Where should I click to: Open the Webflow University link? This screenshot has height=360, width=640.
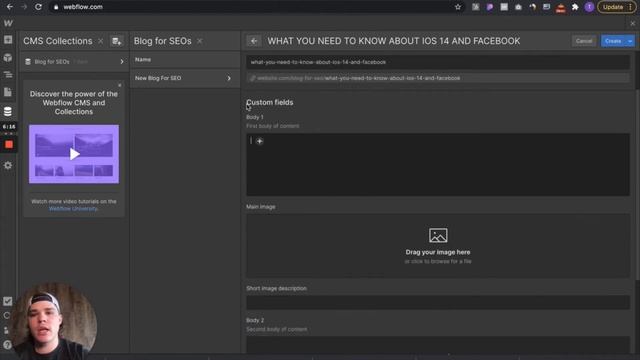(x=73, y=209)
